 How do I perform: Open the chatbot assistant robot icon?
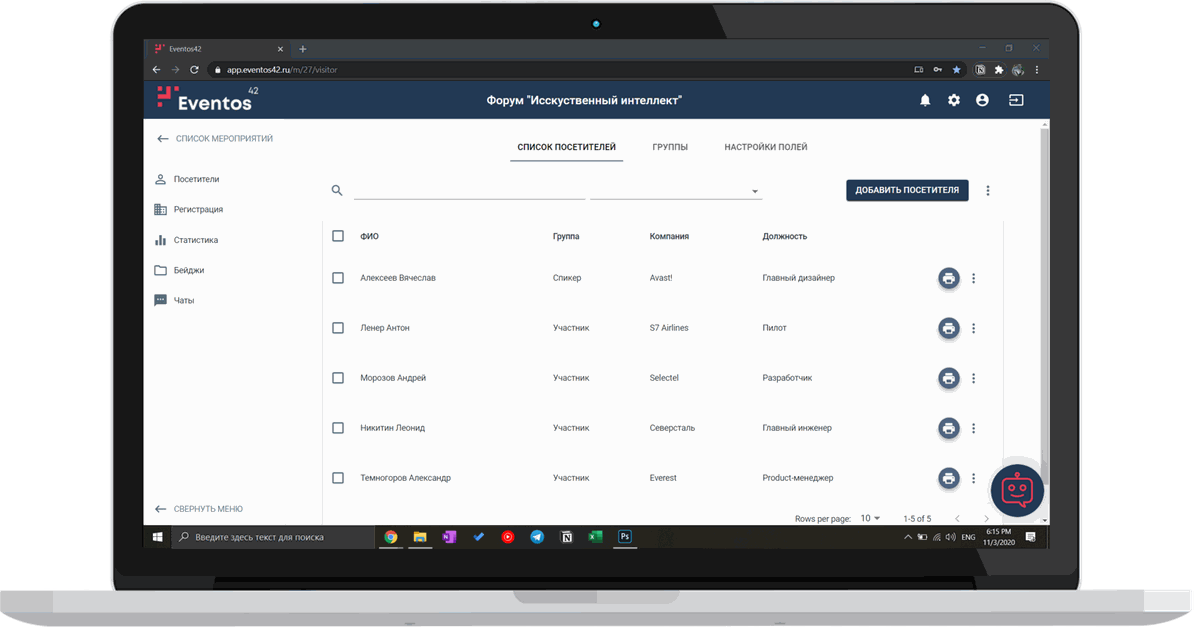(1017, 490)
